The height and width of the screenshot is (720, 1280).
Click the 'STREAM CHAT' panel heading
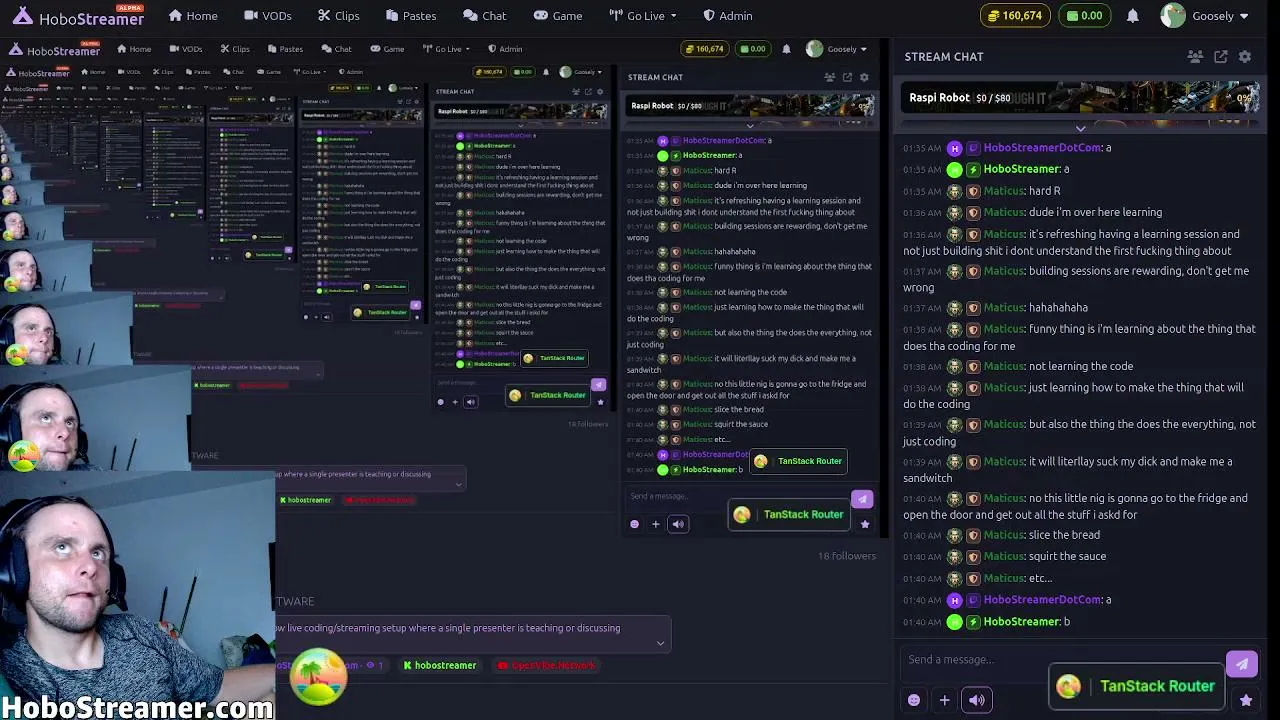944,57
